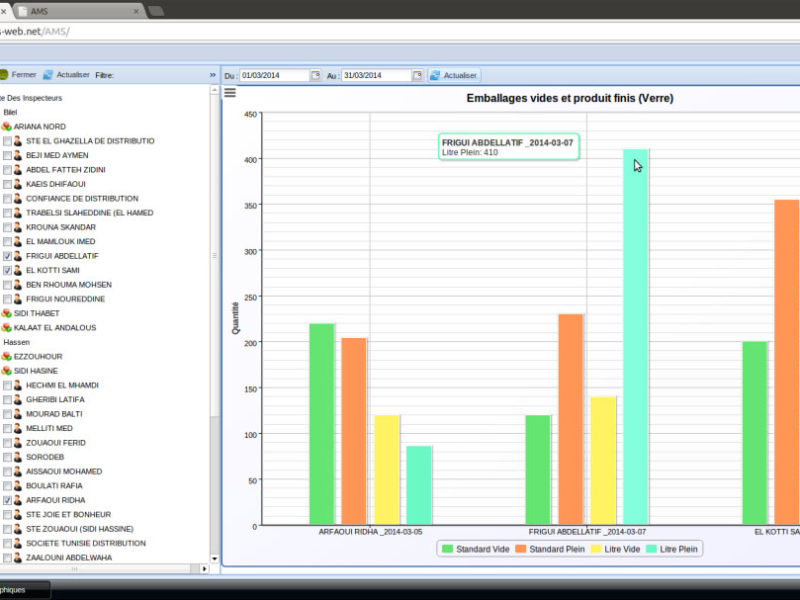Click the ARIANA NORD zone icon
This screenshot has width=800, height=600.
point(6,127)
